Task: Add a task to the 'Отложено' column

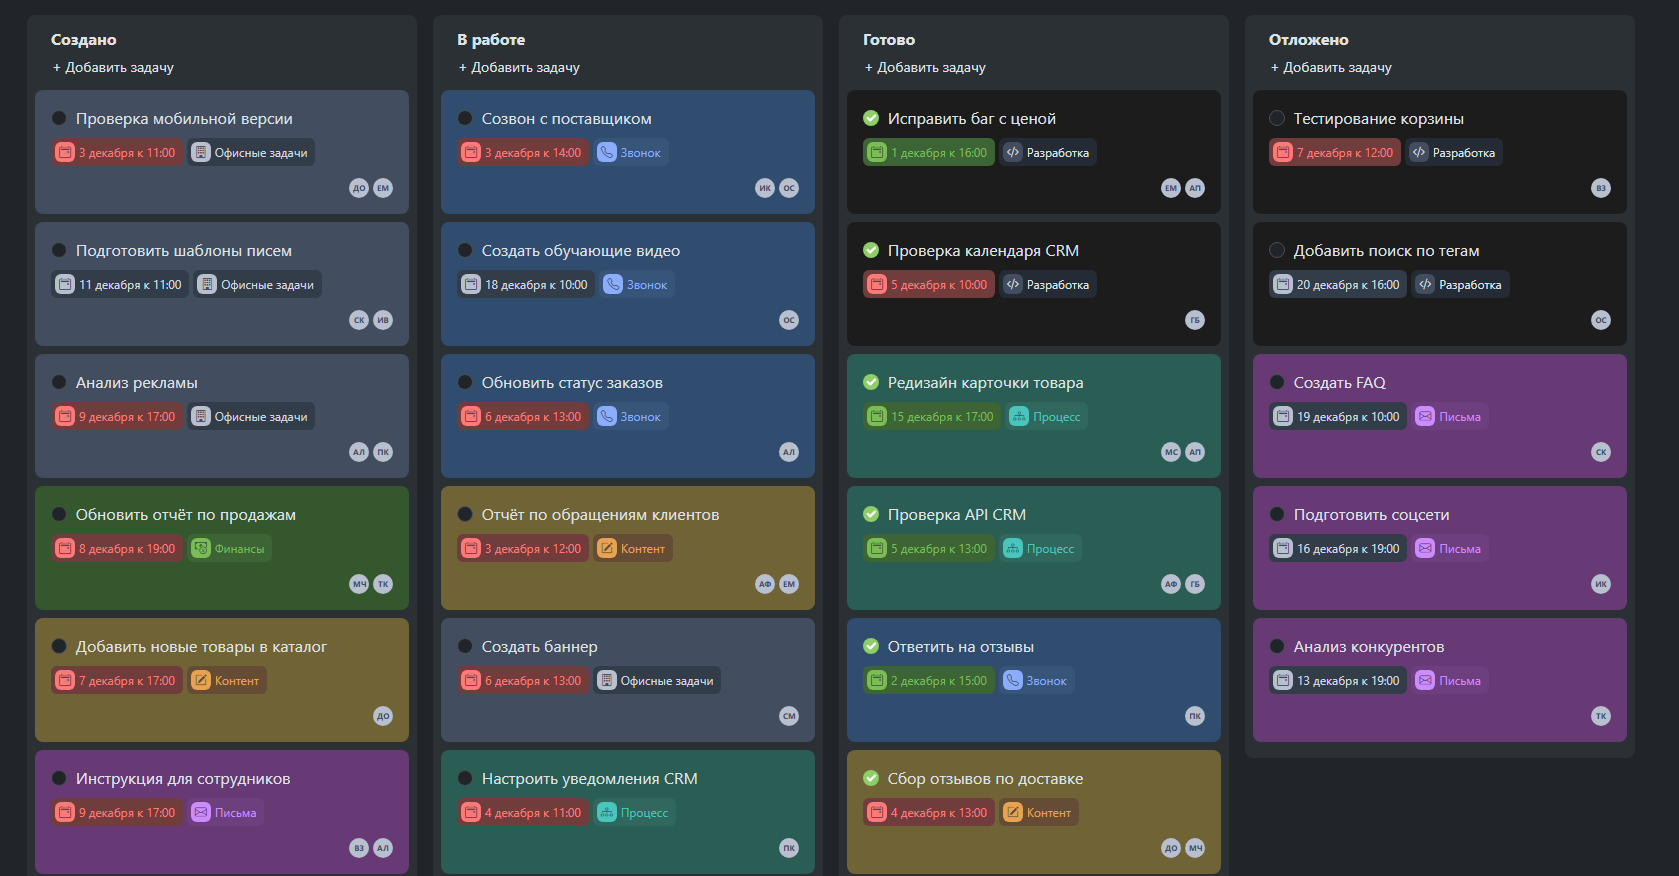Action: tap(1331, 68)
